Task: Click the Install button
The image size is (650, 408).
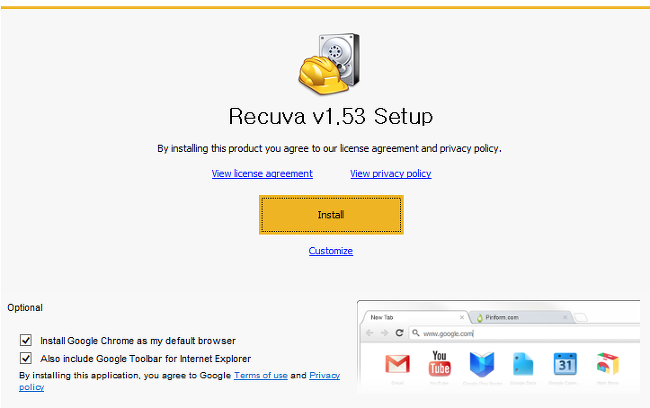Action: point(331,215)
